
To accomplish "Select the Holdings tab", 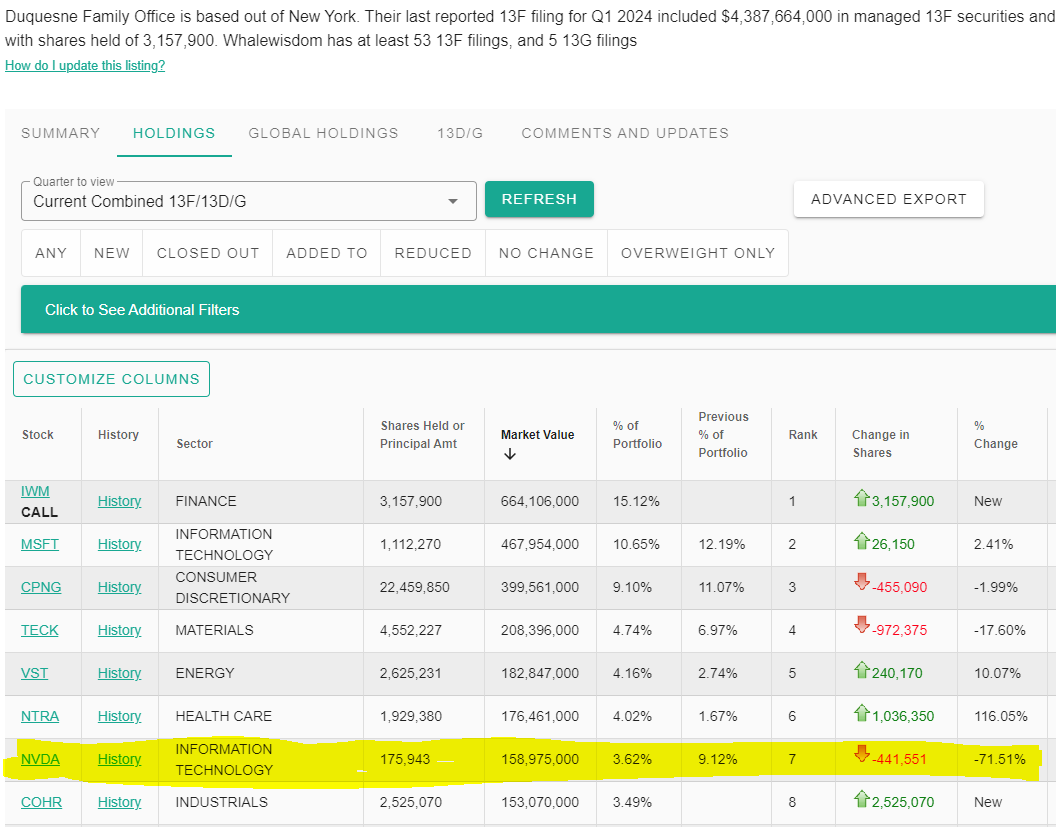I will pyautogui.click(x=174, y=133).
